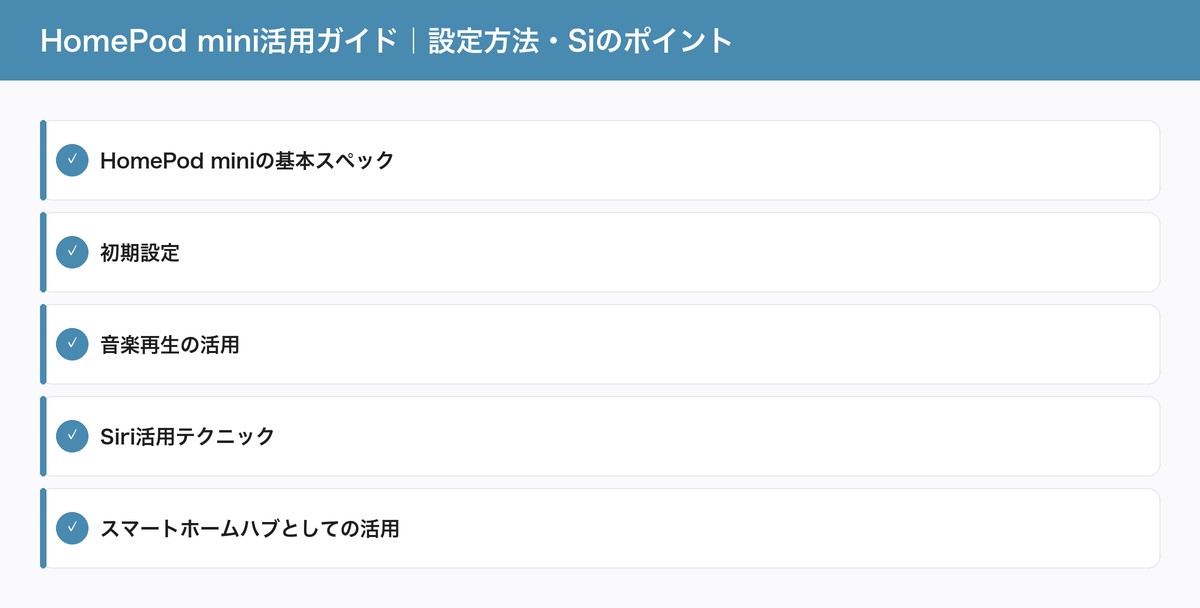Toggle the checkmark for Siri活用テクニック
The image size is (1200, 608).
click(x=72, y=436)
